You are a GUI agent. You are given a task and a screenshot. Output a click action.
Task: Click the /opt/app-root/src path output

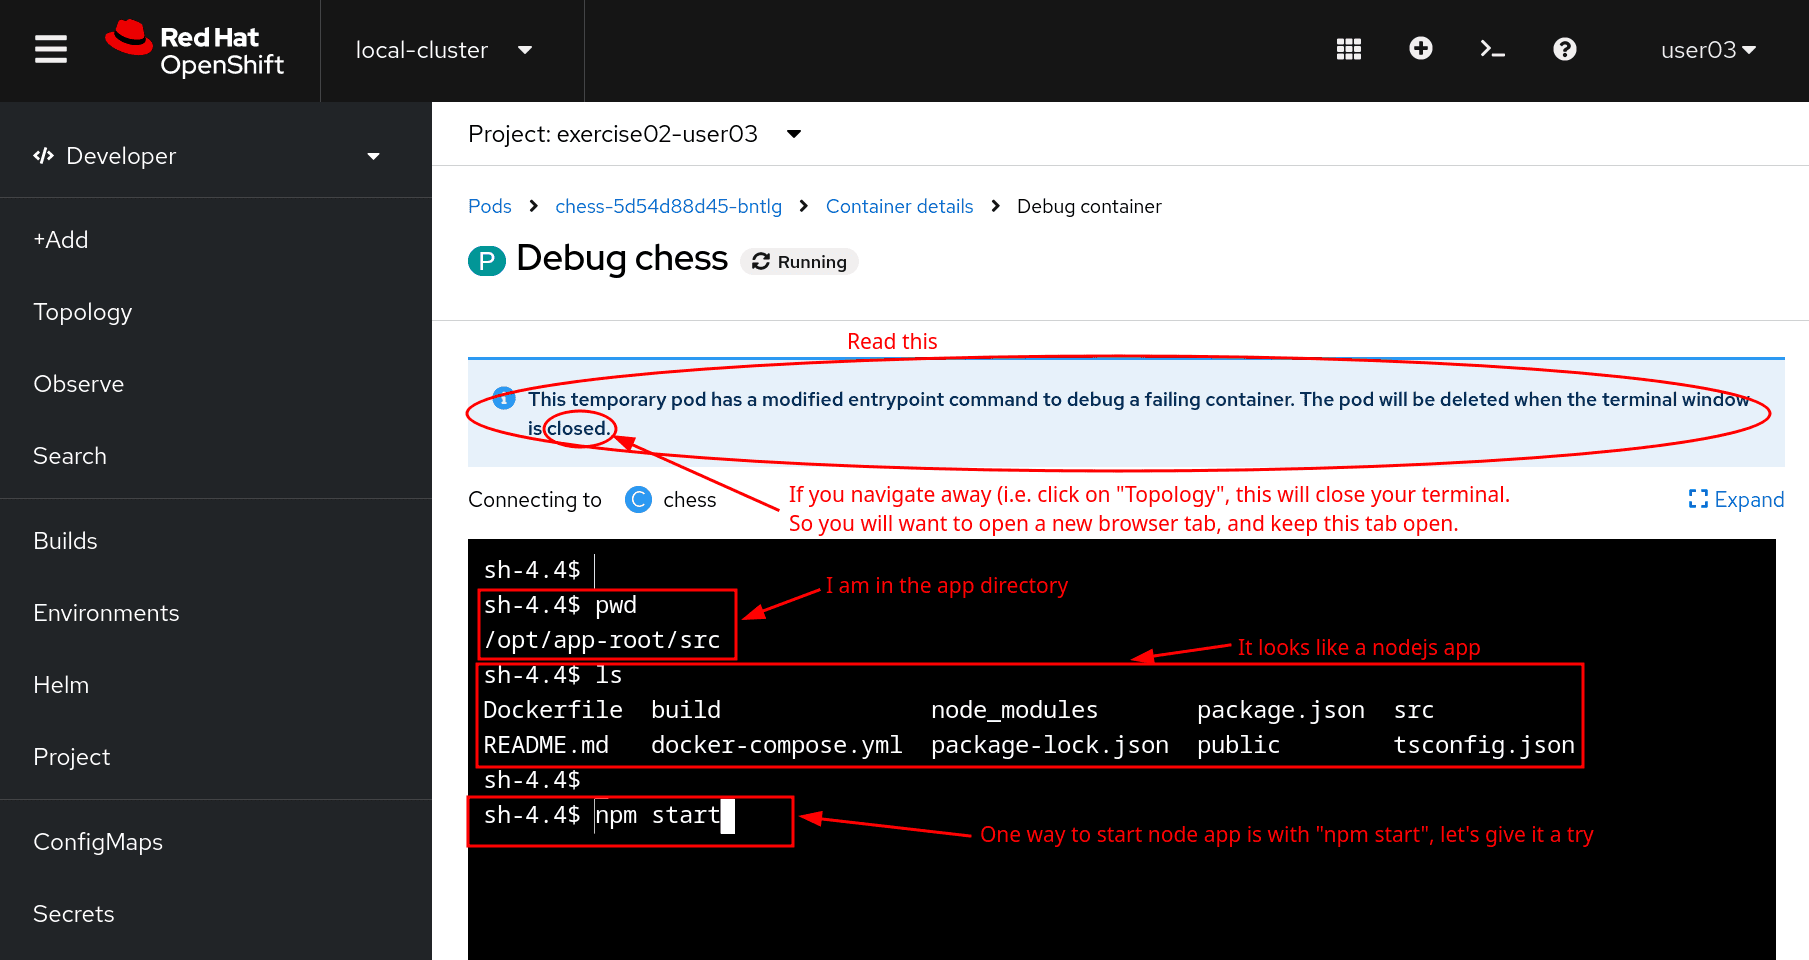click(602, 640)
